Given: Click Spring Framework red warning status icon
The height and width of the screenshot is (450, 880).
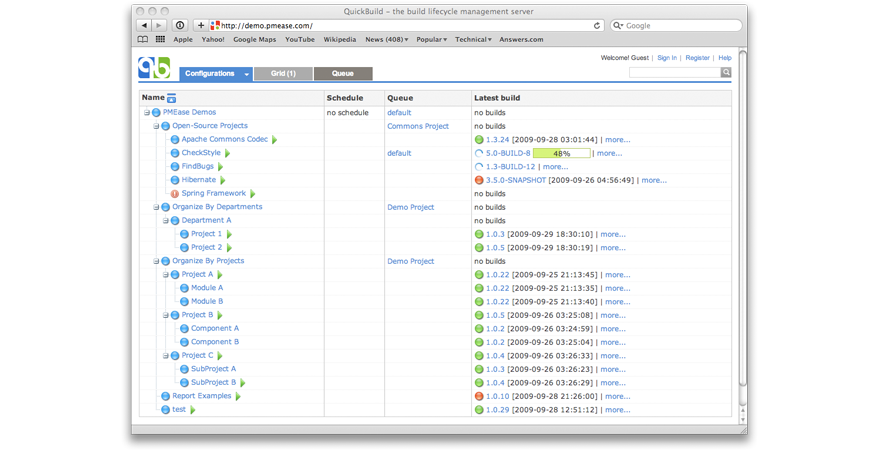Looking at the screenshot, I should [175, 194].
